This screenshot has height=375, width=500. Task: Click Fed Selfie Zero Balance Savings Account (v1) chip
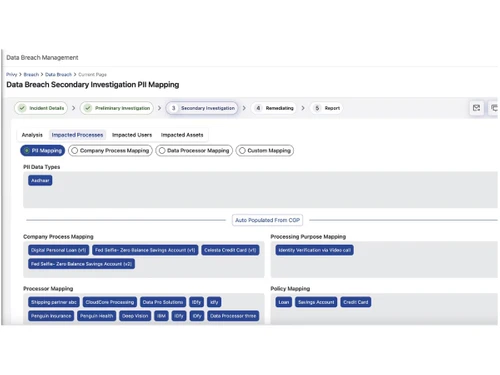(145, 250)
